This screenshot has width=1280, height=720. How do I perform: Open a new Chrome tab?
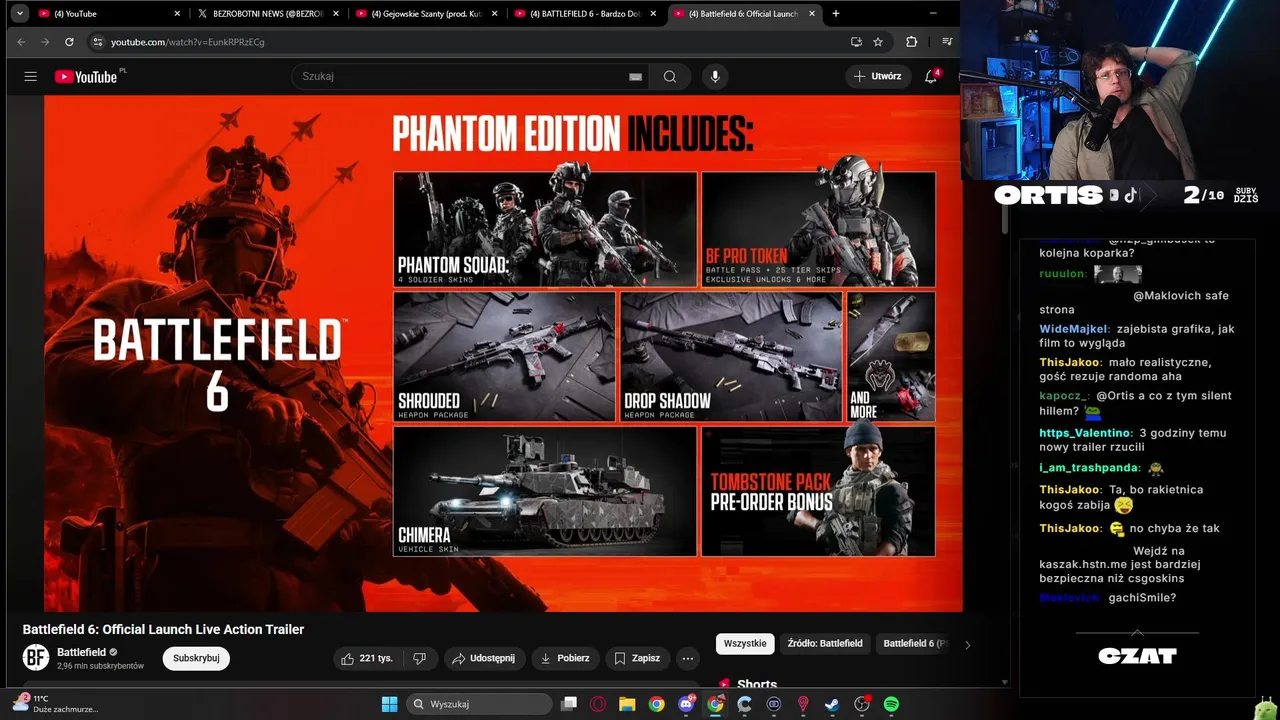tap(836, 14)
